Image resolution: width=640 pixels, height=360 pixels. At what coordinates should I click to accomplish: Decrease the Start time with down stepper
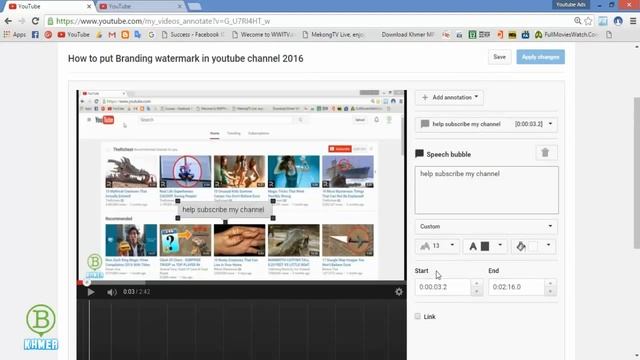[476, 291]
